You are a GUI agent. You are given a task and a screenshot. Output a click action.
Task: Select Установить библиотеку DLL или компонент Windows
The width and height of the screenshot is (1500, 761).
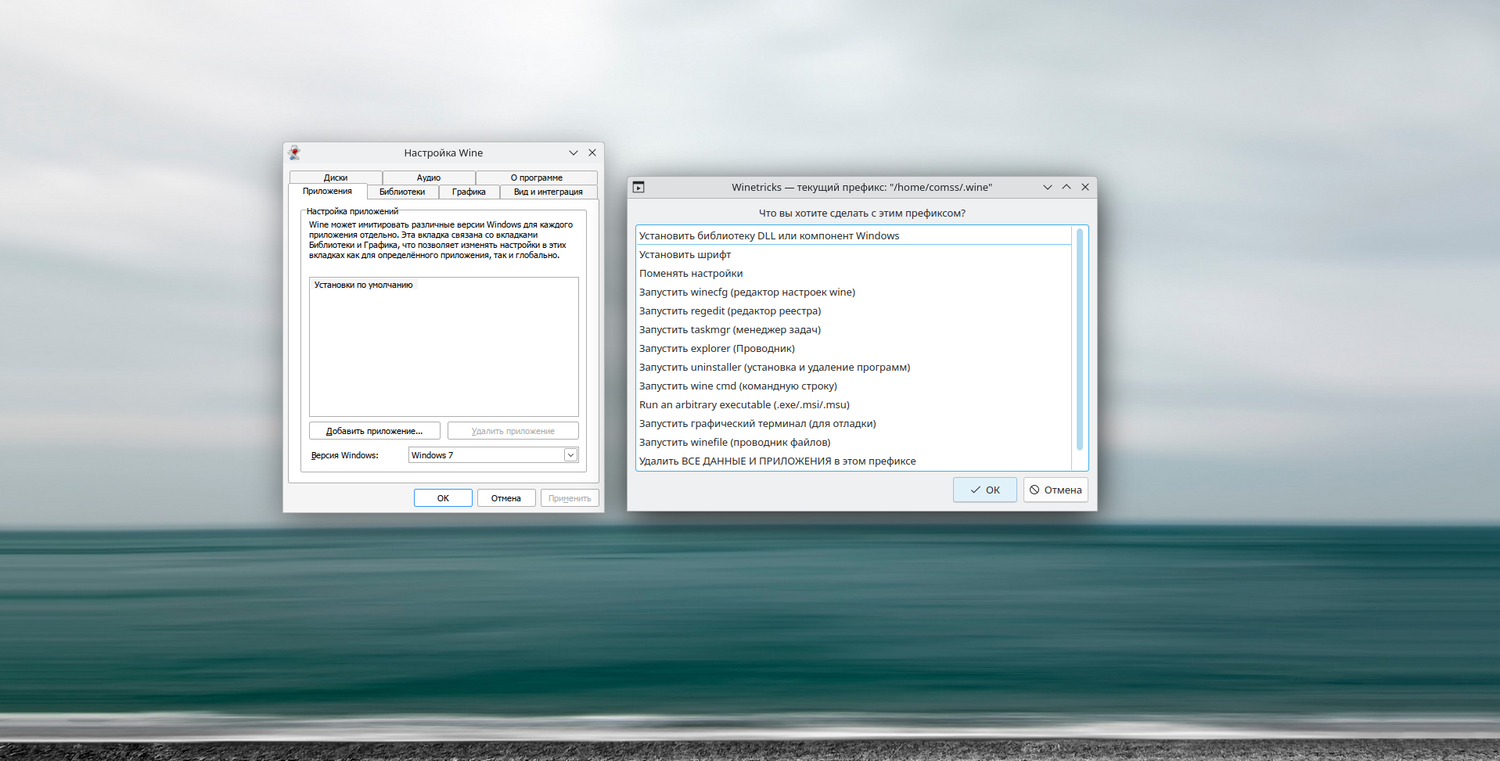(854, 236)
